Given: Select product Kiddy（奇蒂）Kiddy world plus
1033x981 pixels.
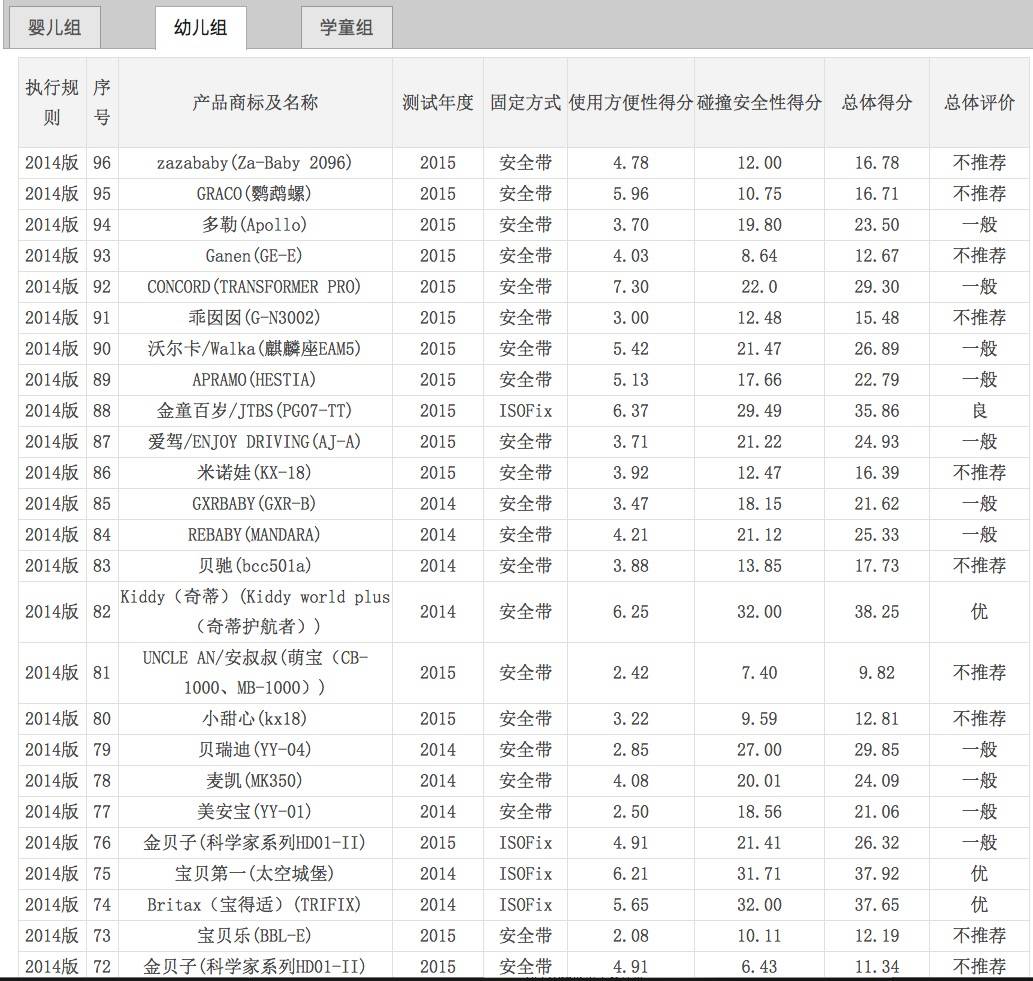Looking at the screenshot, I should click(255, 611).
